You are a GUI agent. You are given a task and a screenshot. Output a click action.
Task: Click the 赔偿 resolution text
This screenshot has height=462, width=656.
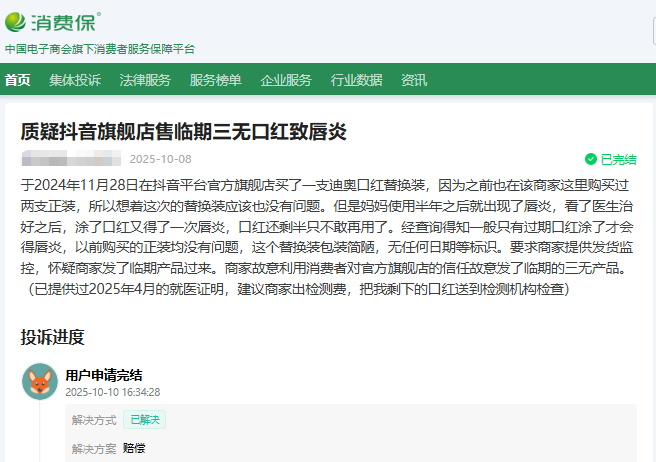pos(134,448)
